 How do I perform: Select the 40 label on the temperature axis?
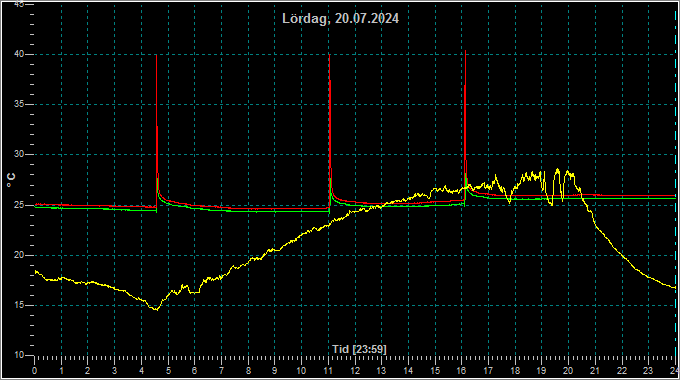point(19,54)
